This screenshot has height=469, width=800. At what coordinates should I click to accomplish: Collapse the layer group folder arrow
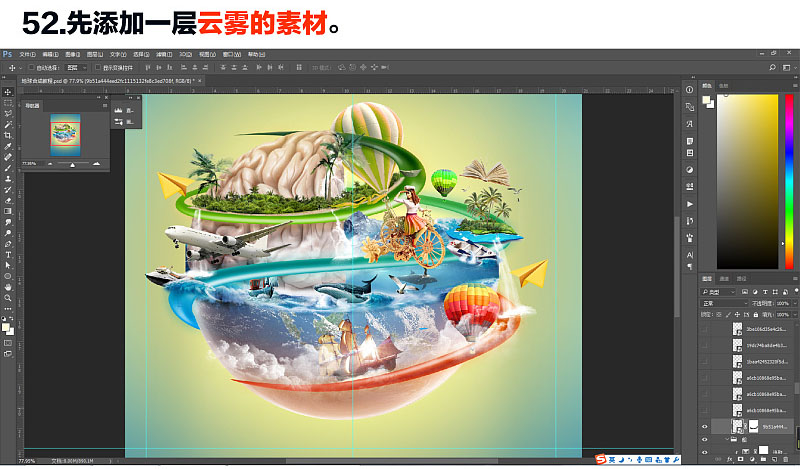[727, 439]
